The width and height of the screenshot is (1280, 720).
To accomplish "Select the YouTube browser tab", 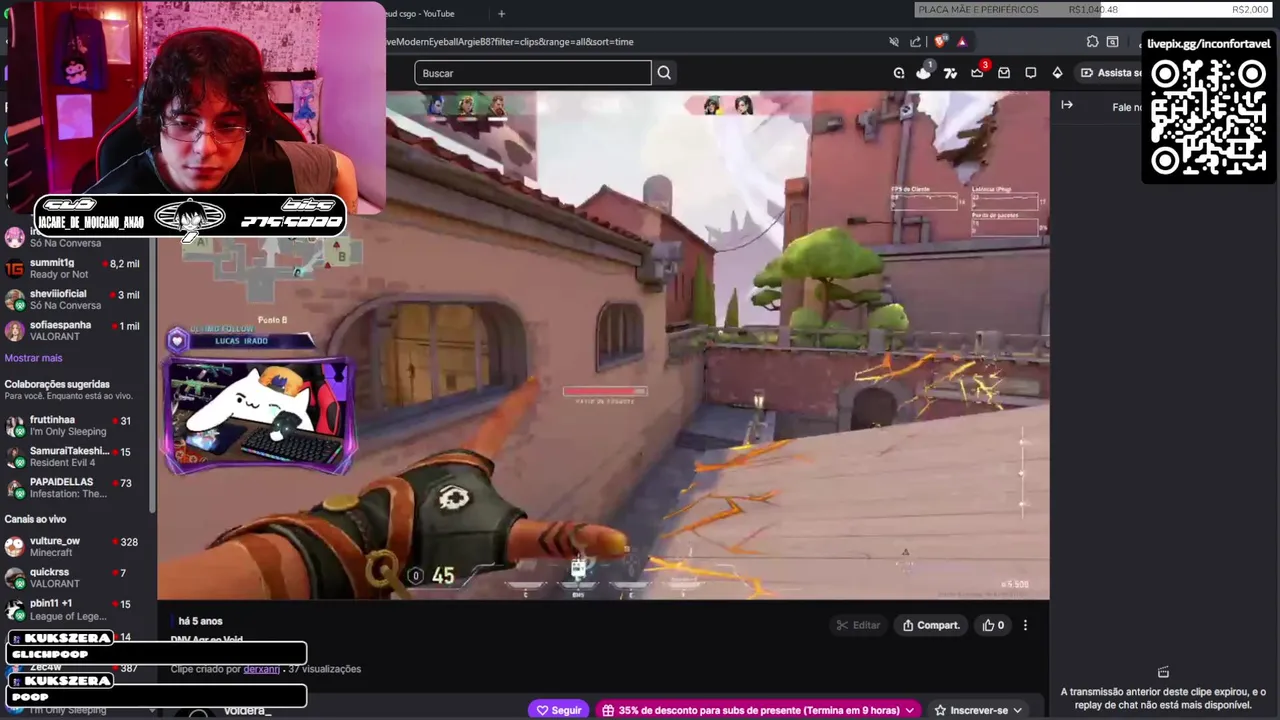I will (x=420, y=13).
